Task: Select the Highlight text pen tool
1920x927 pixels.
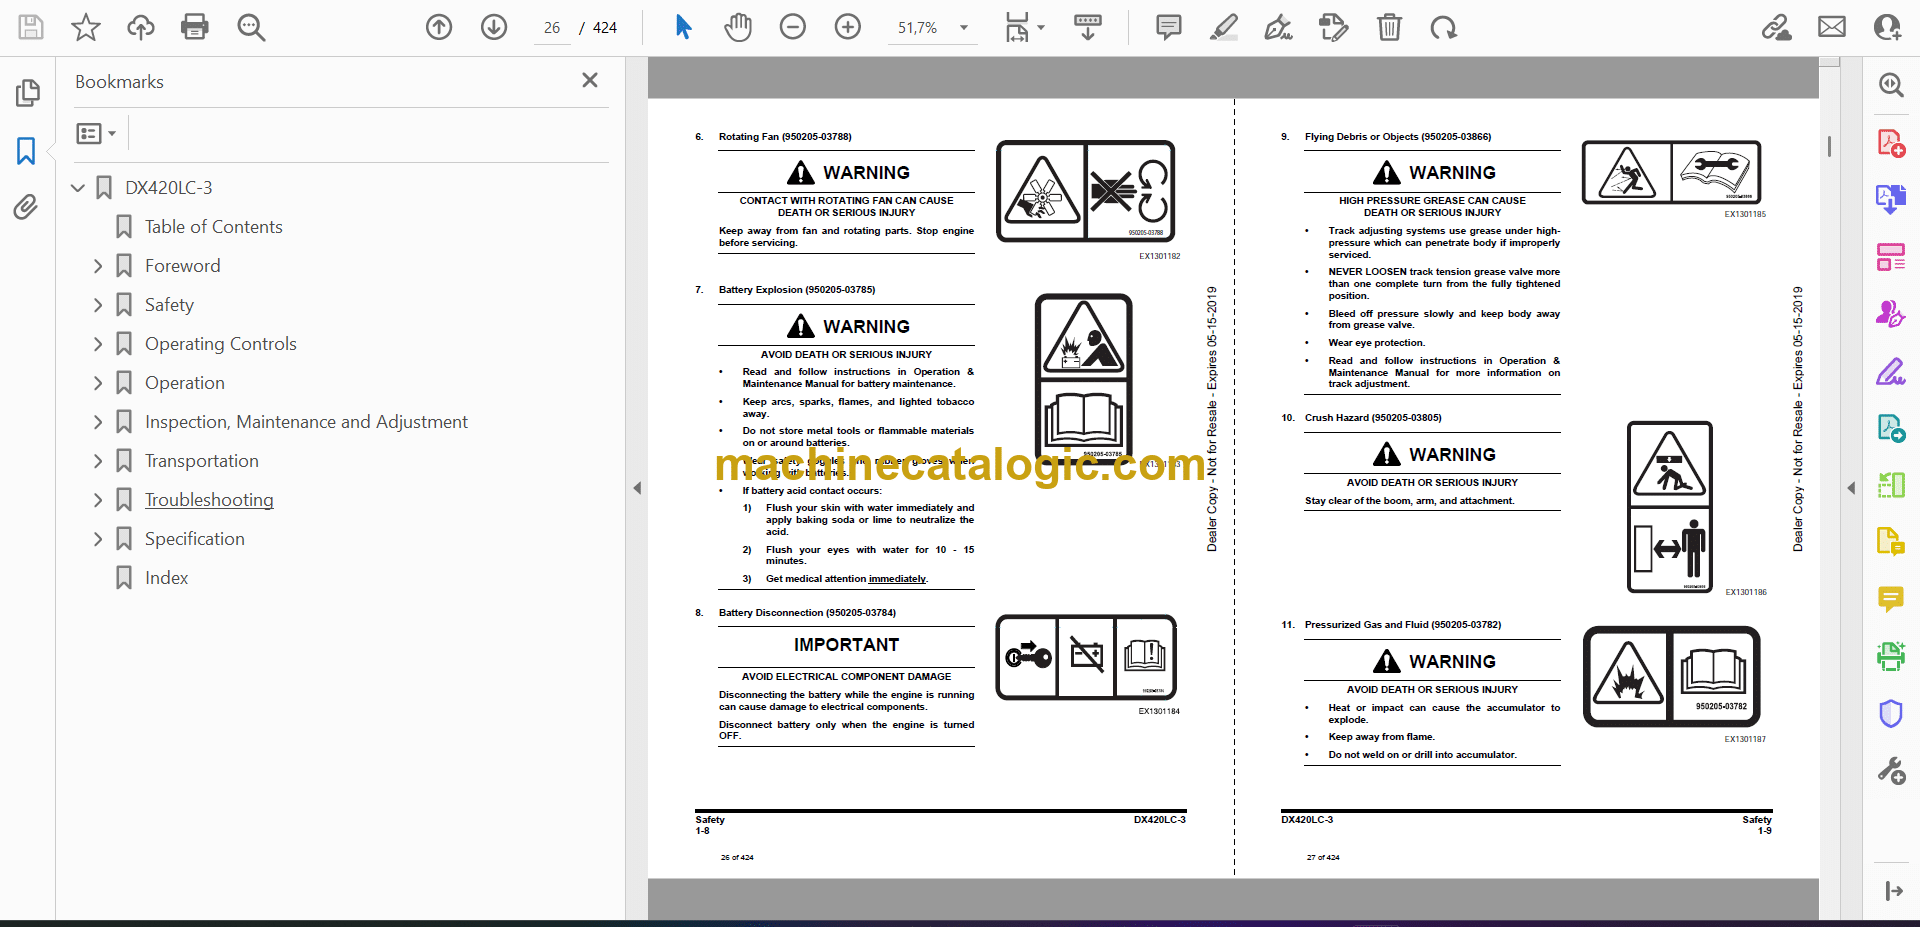Action: [x=1223, y=27]
